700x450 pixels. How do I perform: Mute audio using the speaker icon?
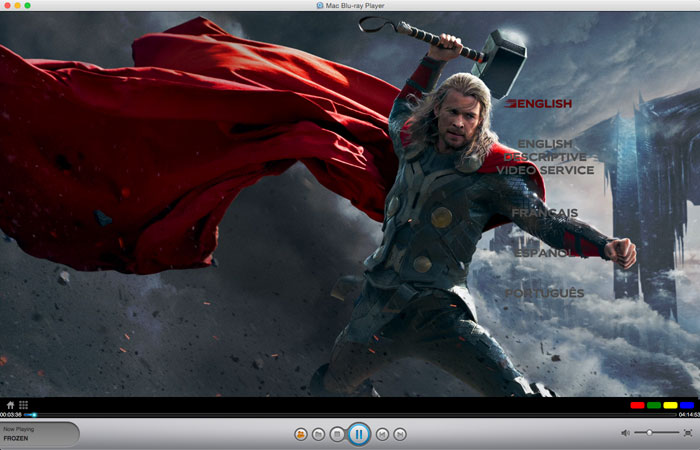point(625,433)
